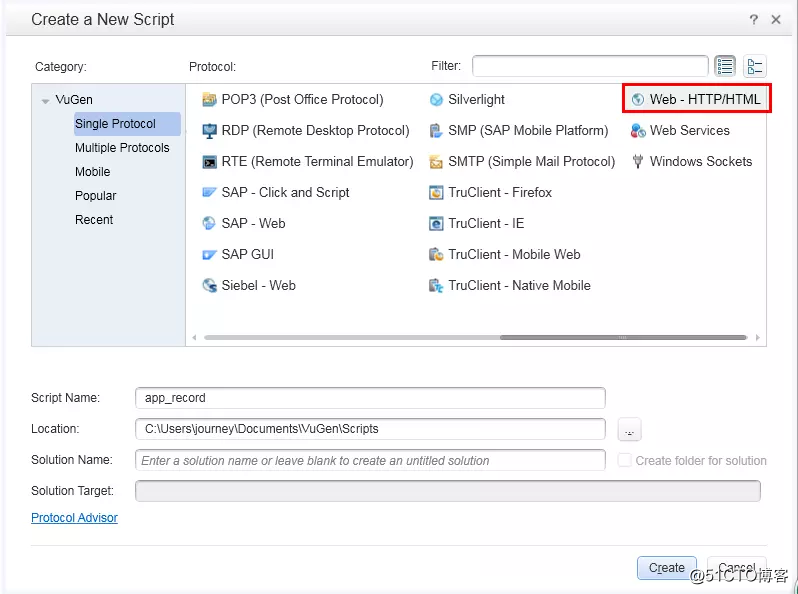The image size is (798, 594).
Task: Switch to tree view layout icon
Action: [x=755, y=66]
